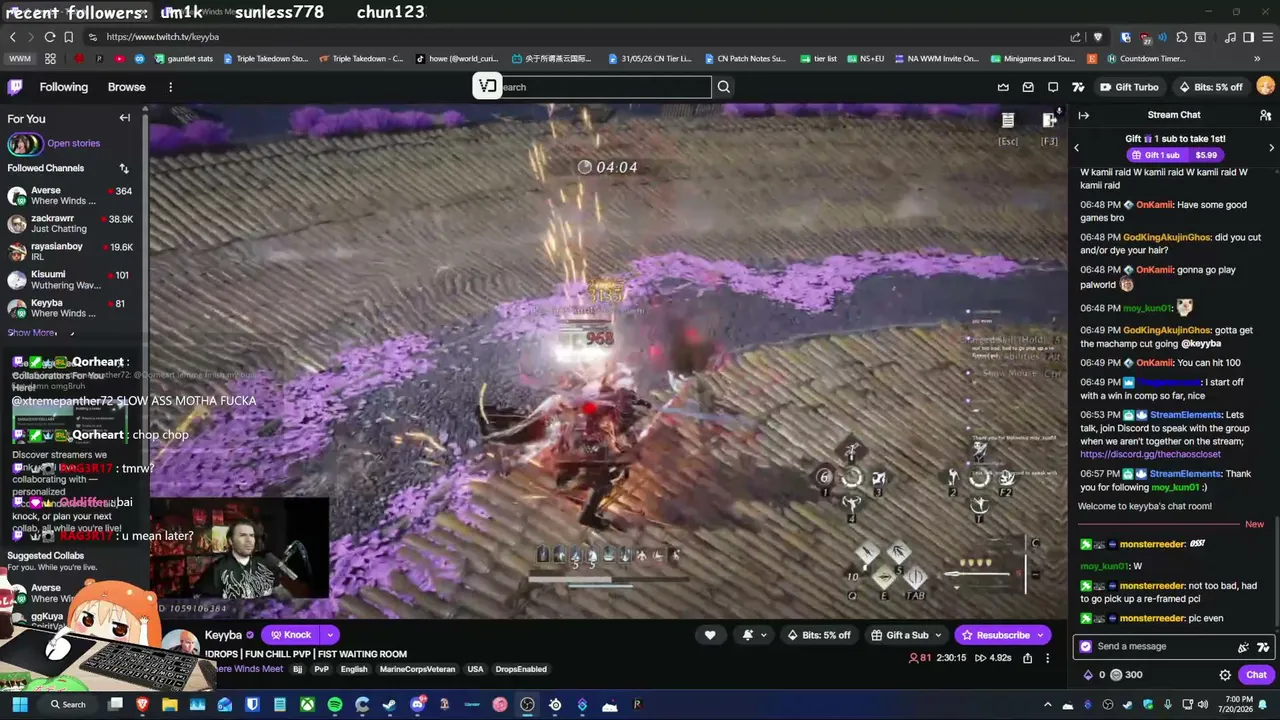
Task: Open chat settings gear
Action: coord(1225,675)
